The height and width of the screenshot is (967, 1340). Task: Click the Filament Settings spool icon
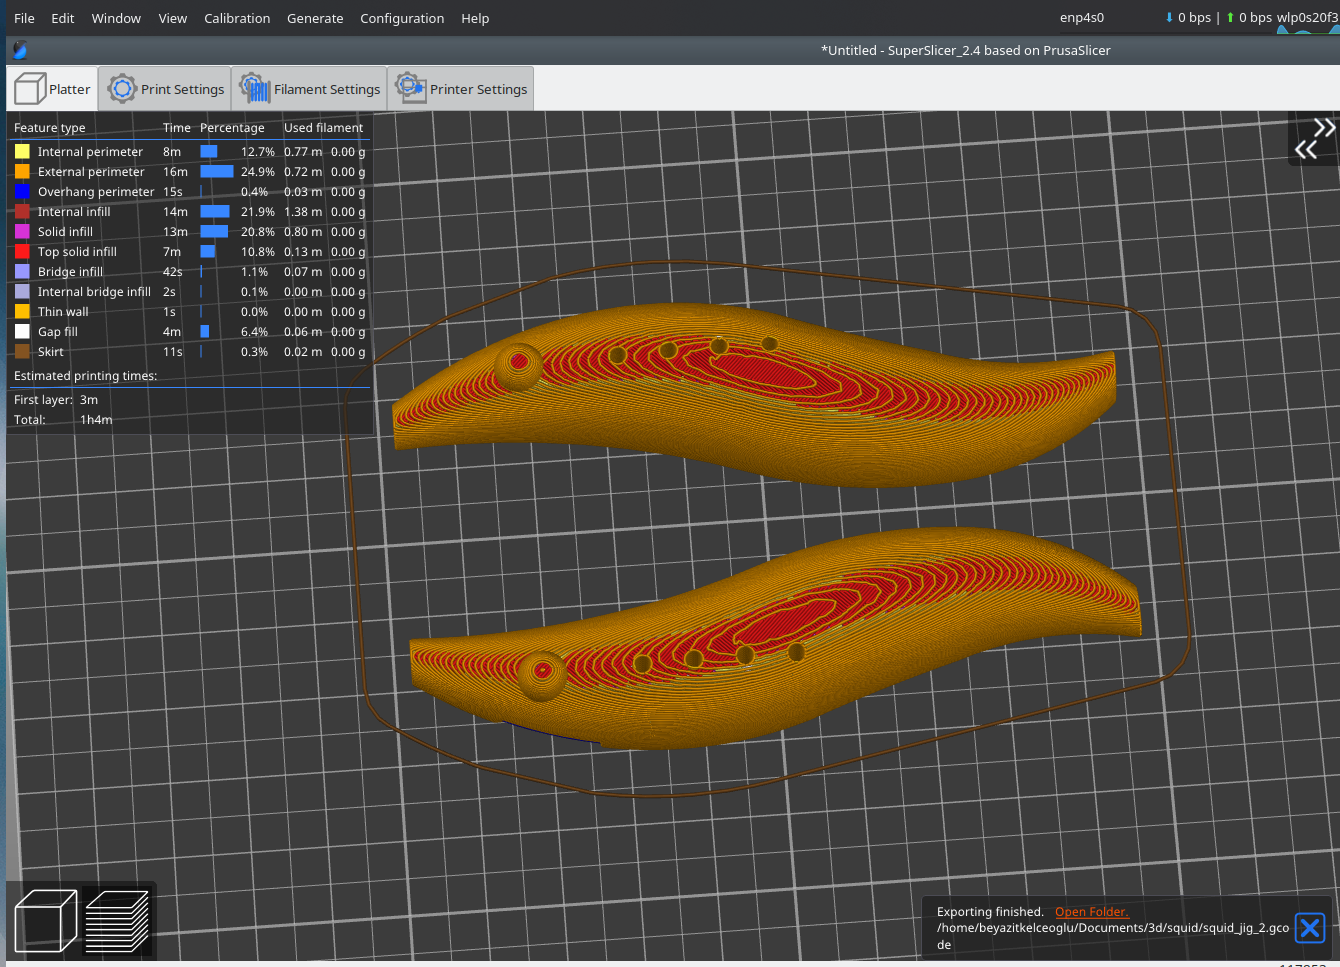coord(256,88)
